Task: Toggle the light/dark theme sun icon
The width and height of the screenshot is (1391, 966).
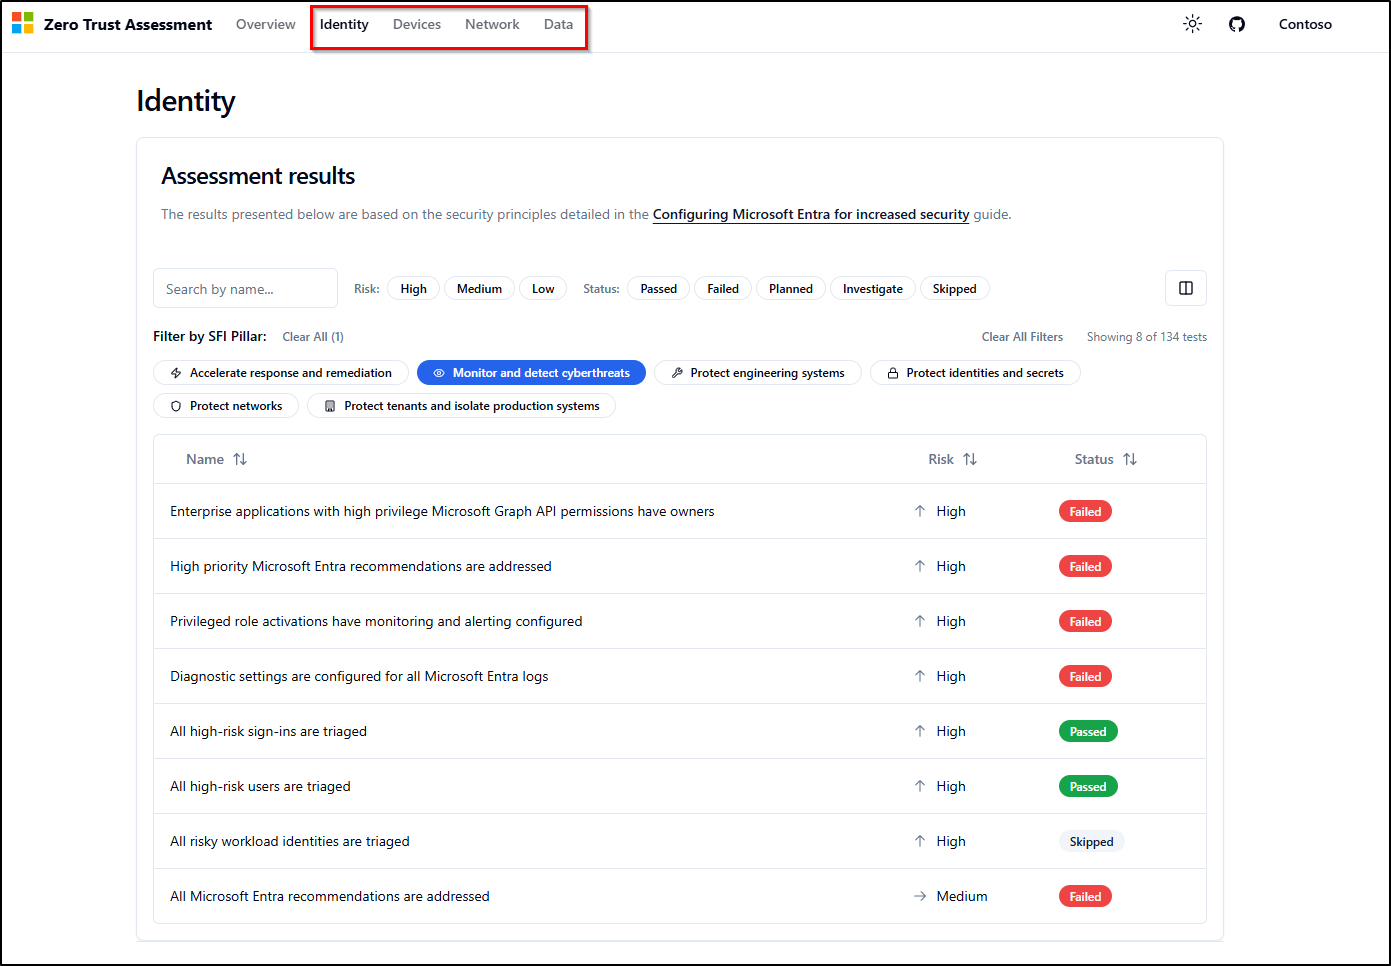Action: [1192, 24]
